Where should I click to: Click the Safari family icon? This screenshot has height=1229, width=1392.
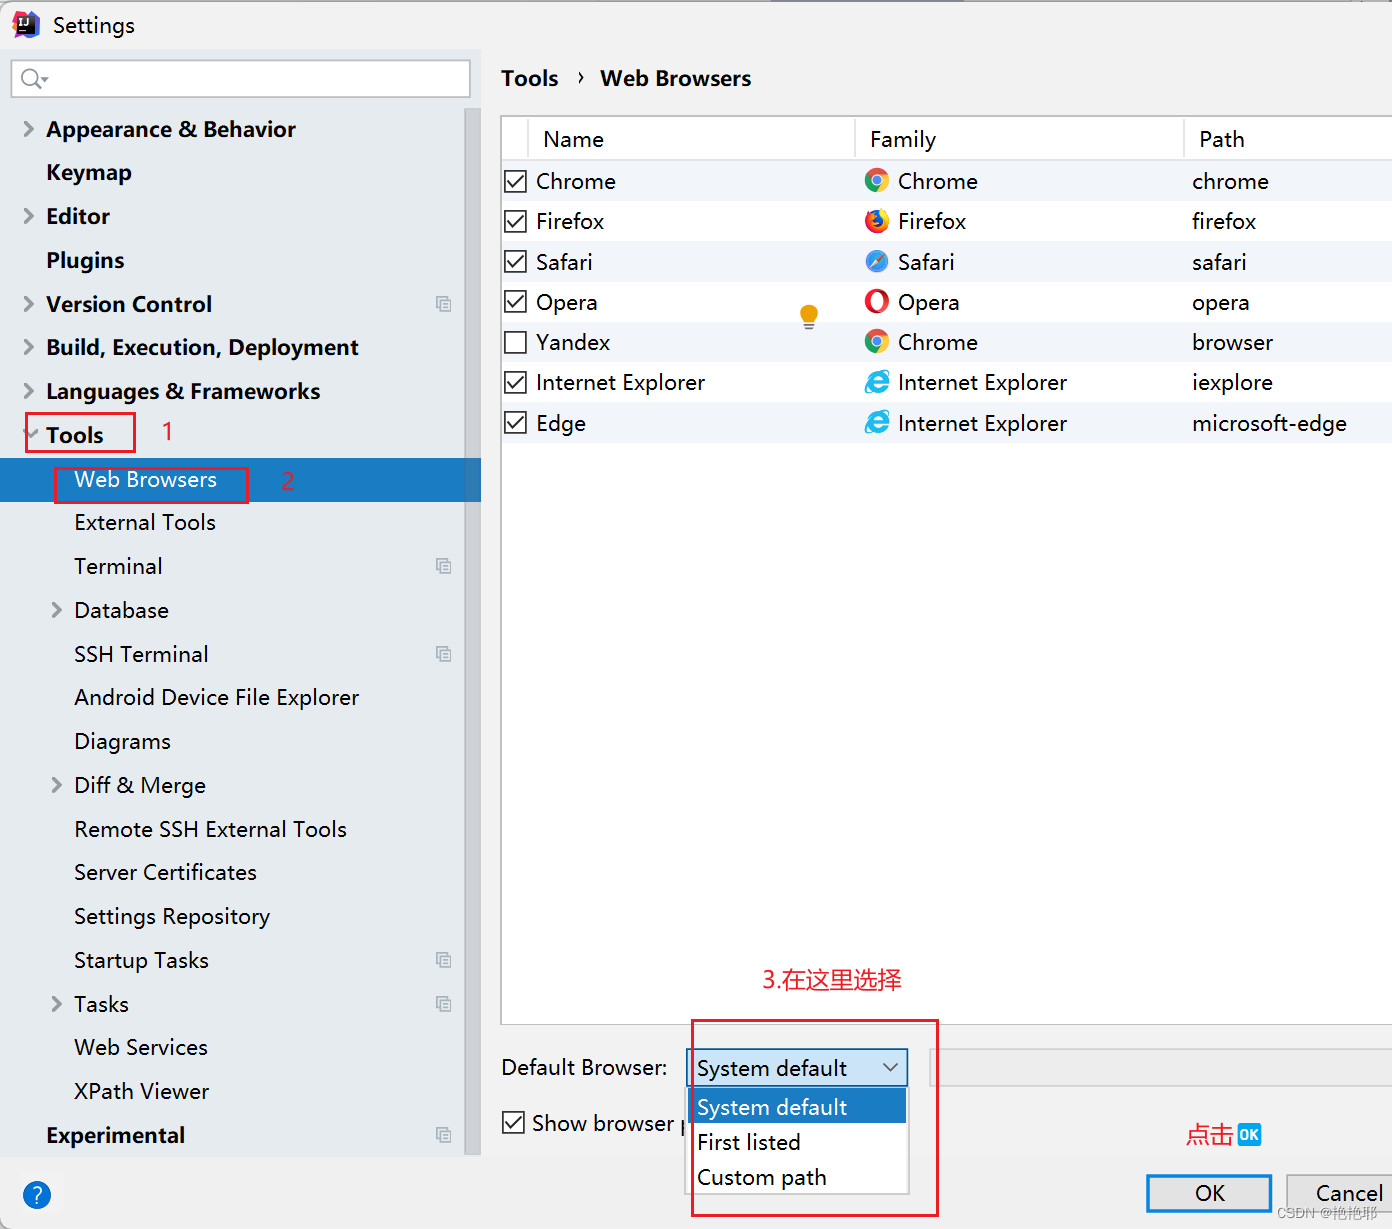[x=877, y=262]
